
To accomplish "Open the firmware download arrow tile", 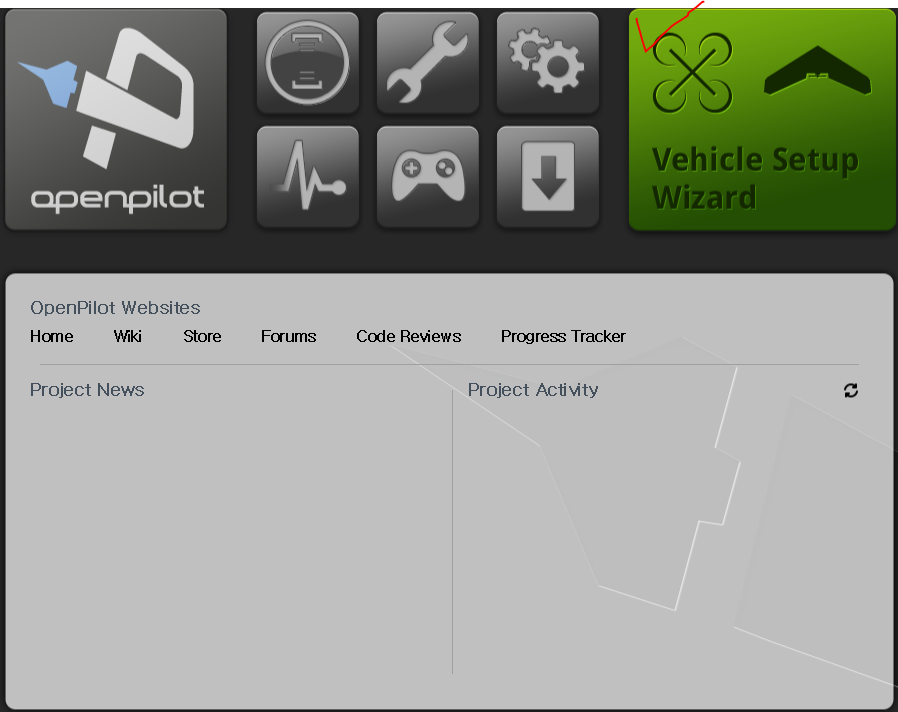I will click(548, 177).
